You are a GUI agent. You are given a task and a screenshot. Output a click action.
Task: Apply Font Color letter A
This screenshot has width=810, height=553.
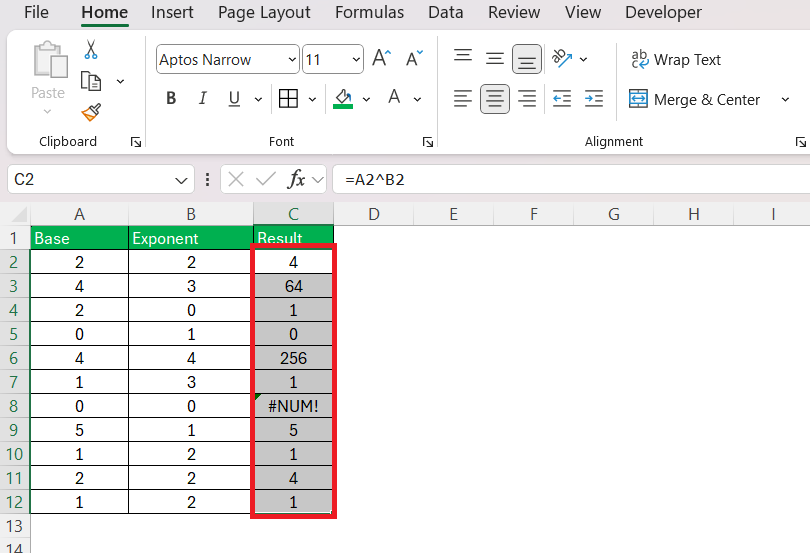[x=394, y=97]
